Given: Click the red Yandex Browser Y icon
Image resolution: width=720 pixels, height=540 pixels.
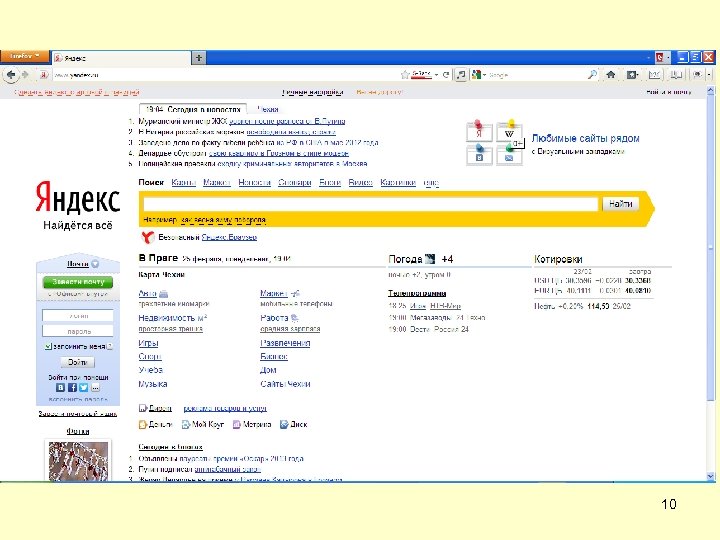Looking at the screenshot, I should (x=147, y=237).
